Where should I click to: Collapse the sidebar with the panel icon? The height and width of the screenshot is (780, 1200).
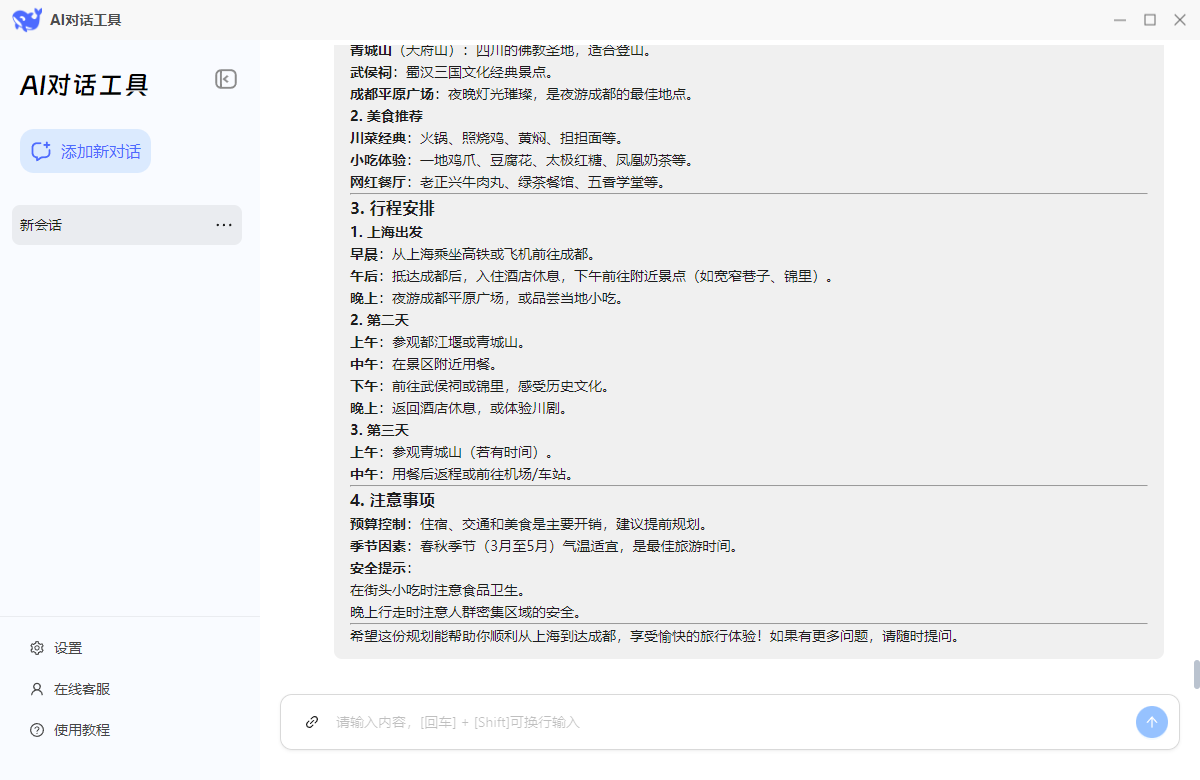226,79
